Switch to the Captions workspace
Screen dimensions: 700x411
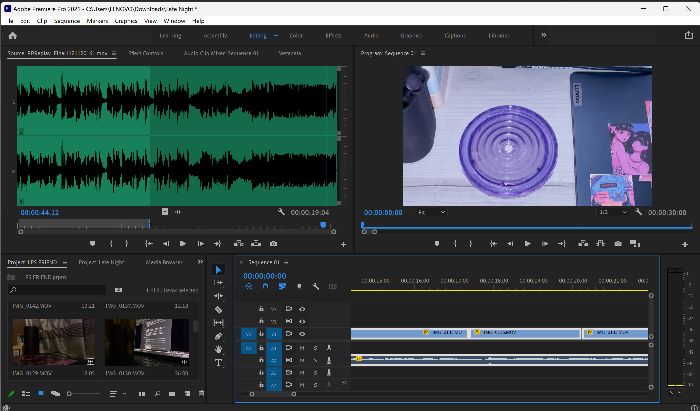click(x=455, y=36)
